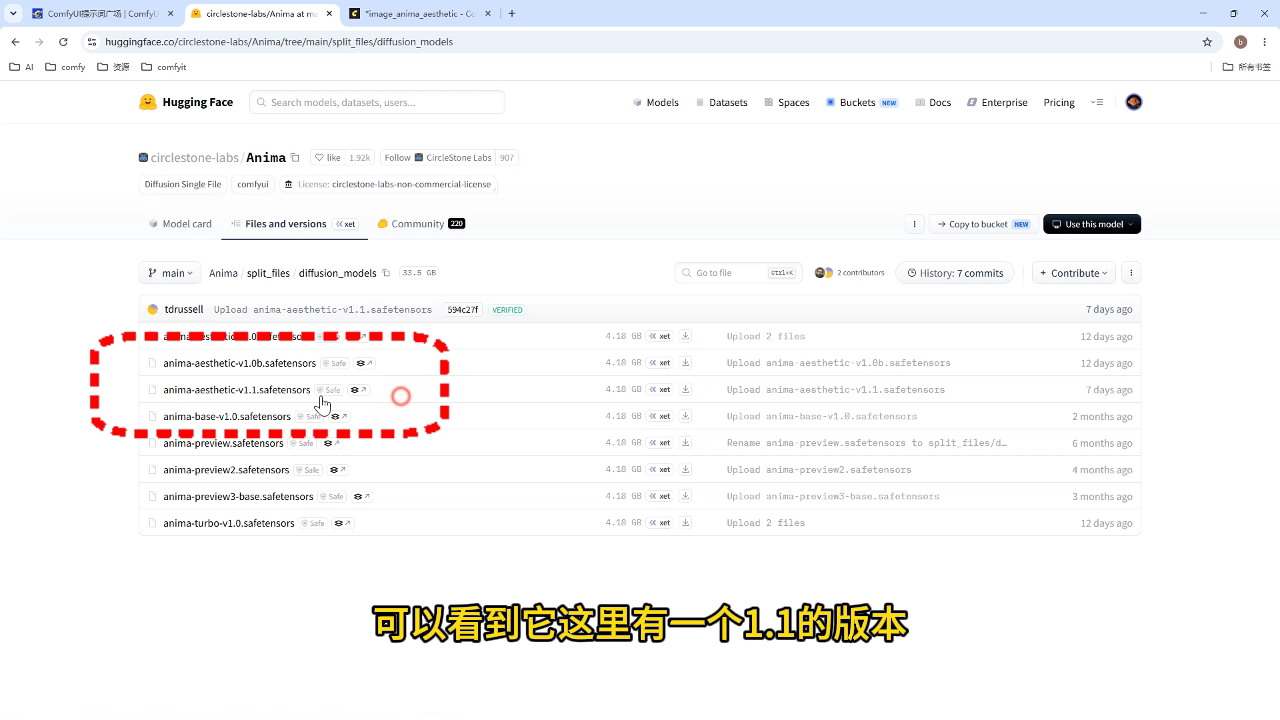Open Datasets in the top navigation
The width and height of the screenshot is (1280, 720).
point(721,102)
